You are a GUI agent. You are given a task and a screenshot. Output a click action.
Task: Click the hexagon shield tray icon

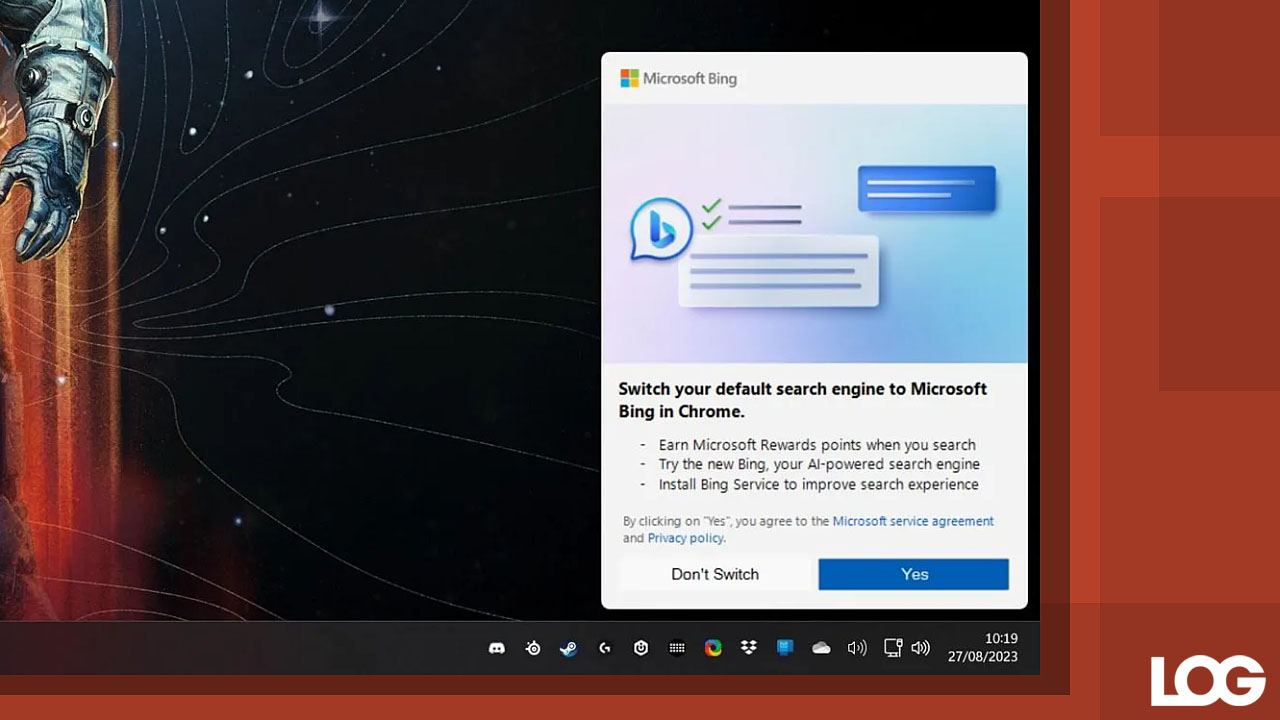click(x=641, y=648)
